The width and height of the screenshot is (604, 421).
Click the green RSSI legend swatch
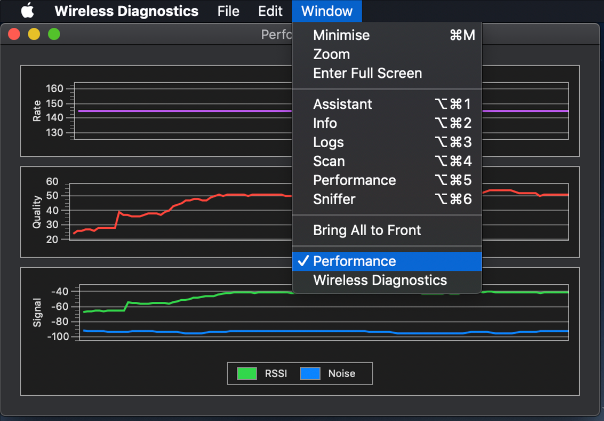(x=247, y=373)
